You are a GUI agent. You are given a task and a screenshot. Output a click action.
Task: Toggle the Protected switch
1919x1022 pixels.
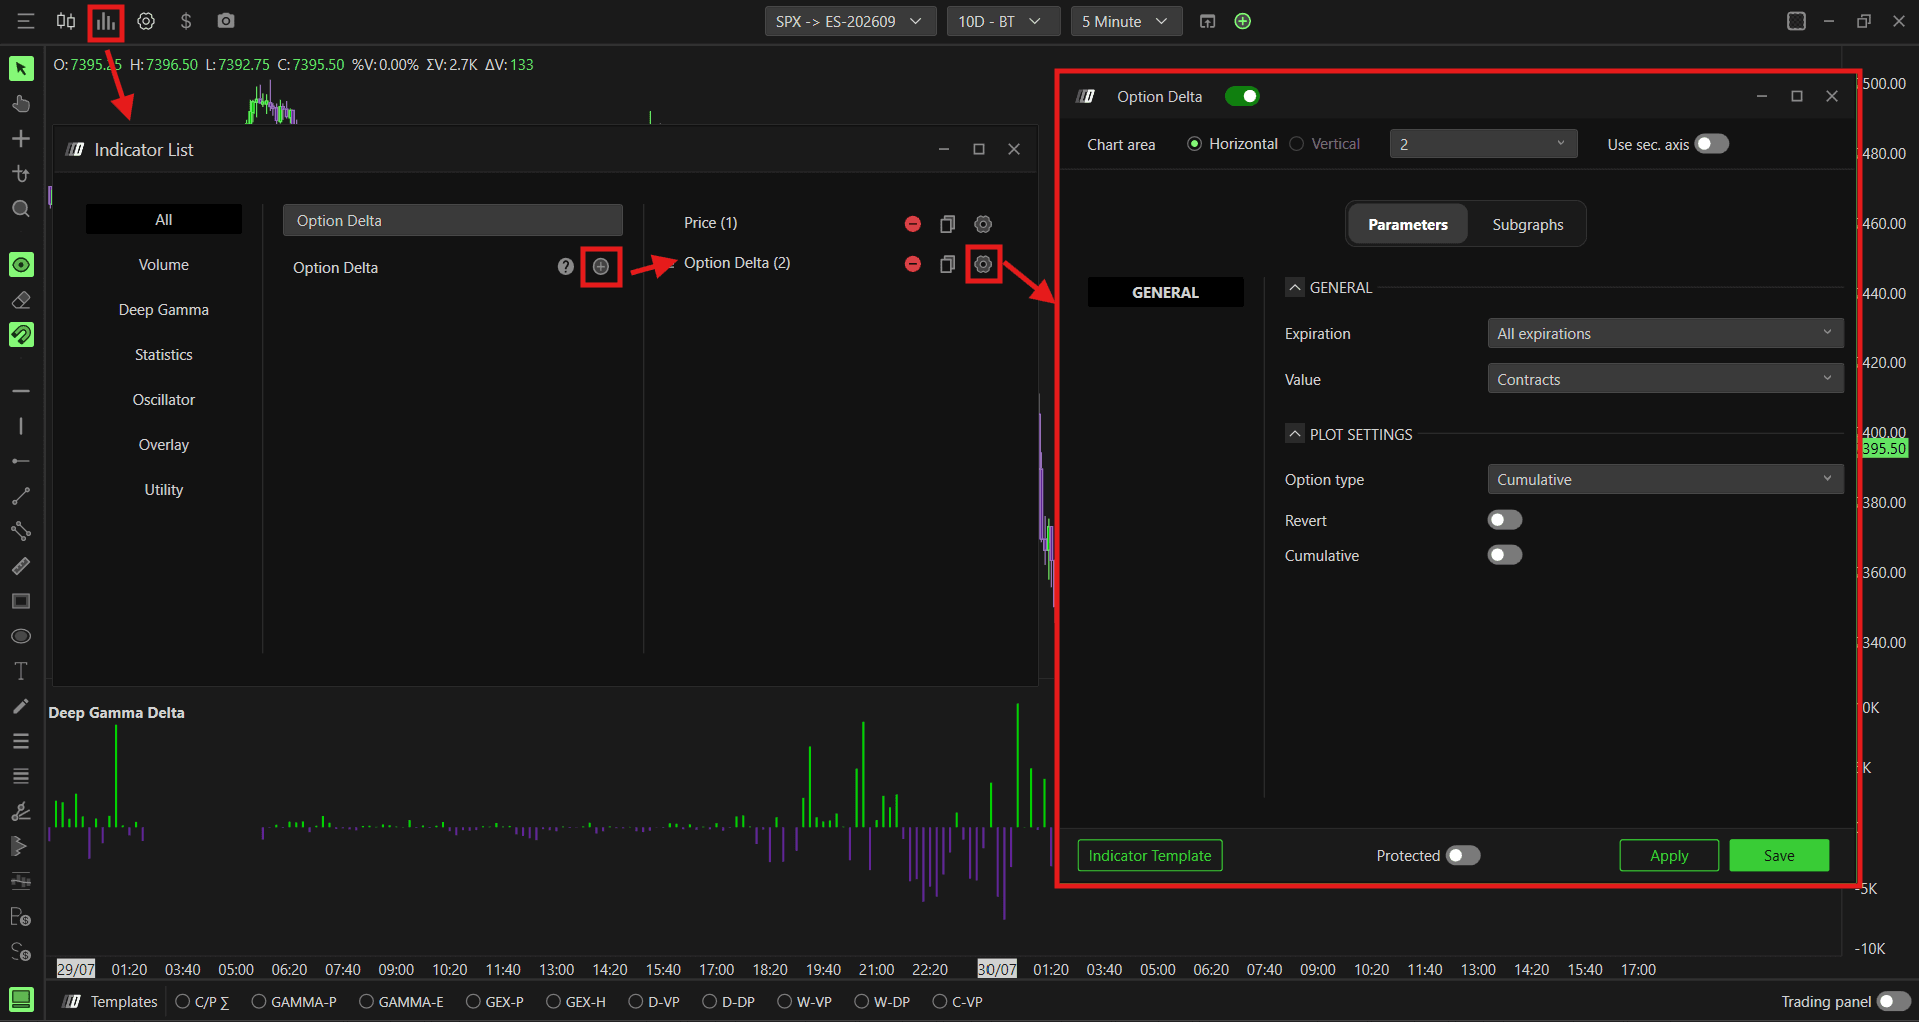[x=1463, y=855]
